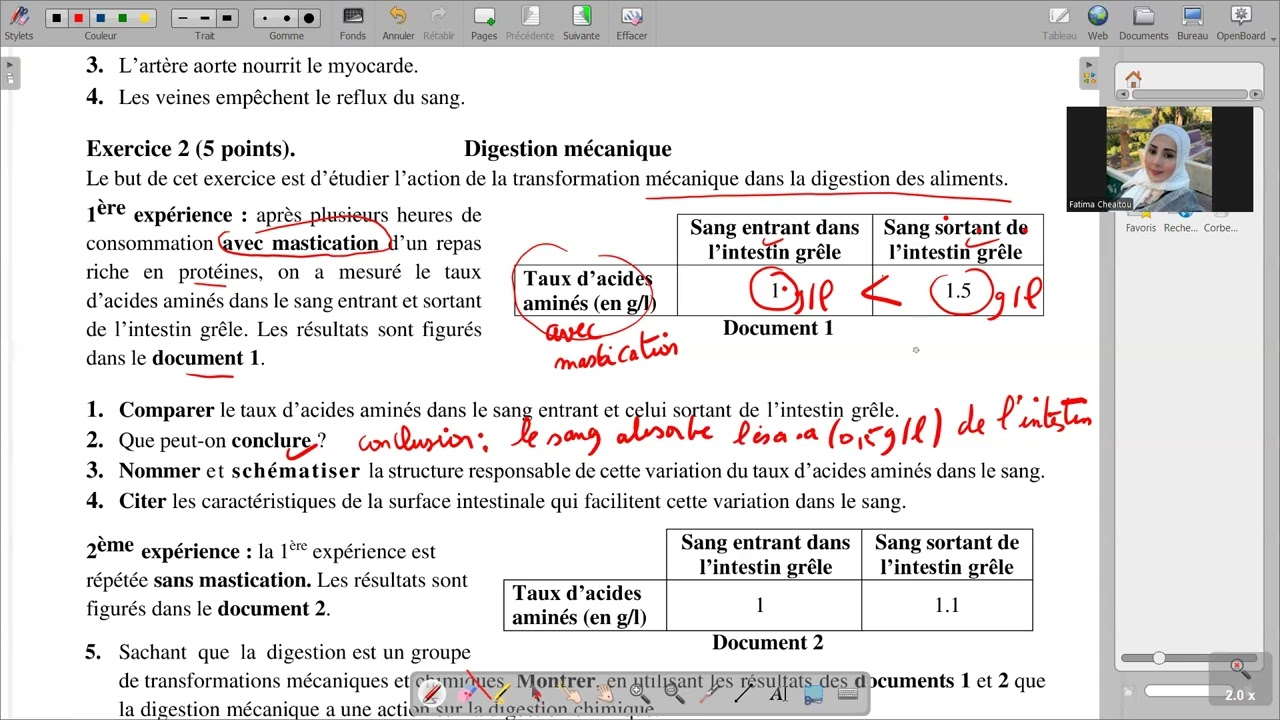This screenshot has height=720, width=1280.
Task: Choose the medium Gomme eraser size
Action: pos(287,18)
